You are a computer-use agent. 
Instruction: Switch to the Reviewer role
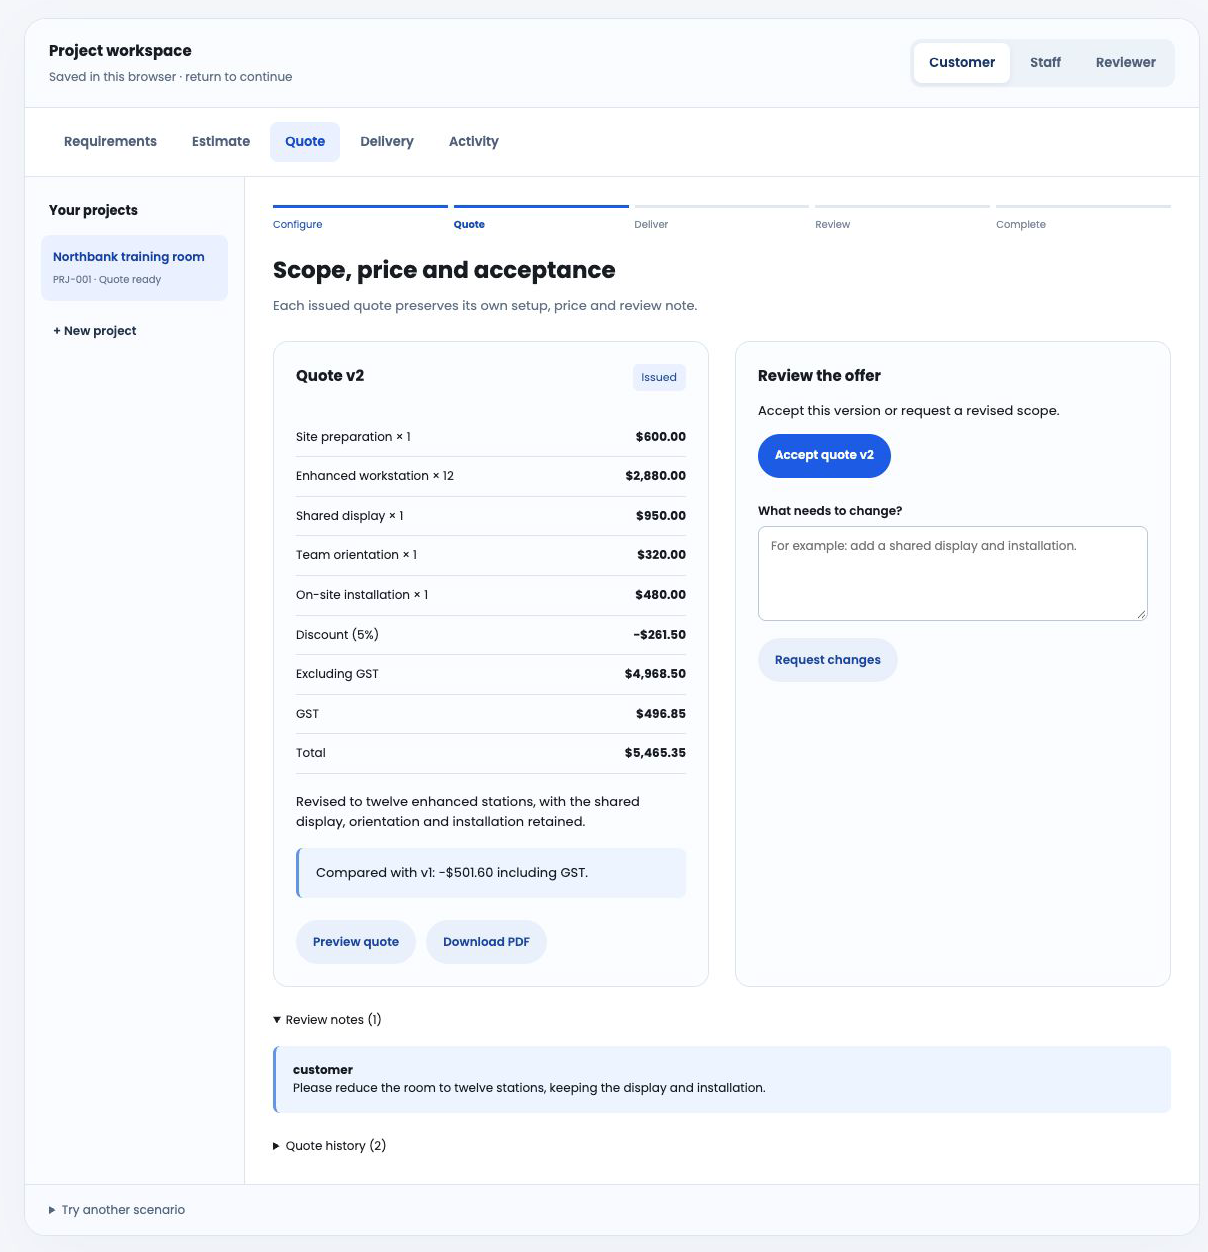pos(1125,62)
